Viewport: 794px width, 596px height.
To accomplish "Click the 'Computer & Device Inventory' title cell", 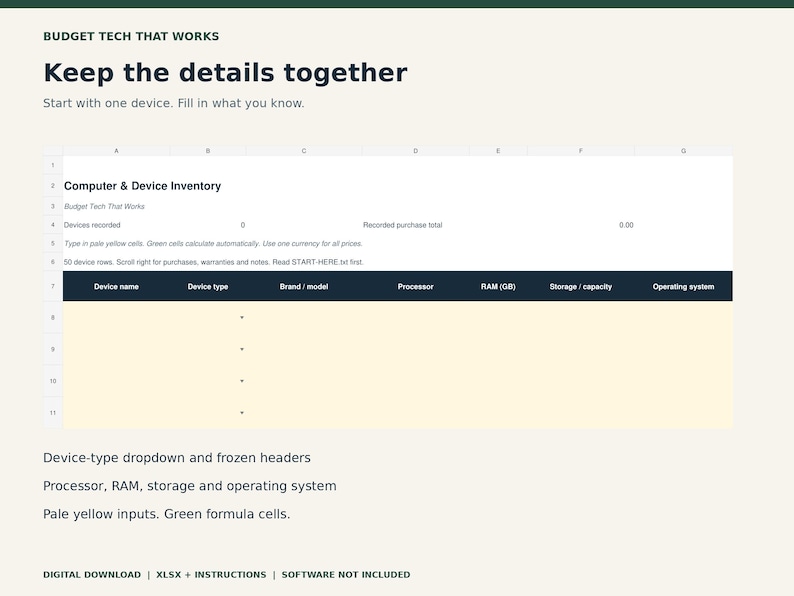I will tap(142, 186).
